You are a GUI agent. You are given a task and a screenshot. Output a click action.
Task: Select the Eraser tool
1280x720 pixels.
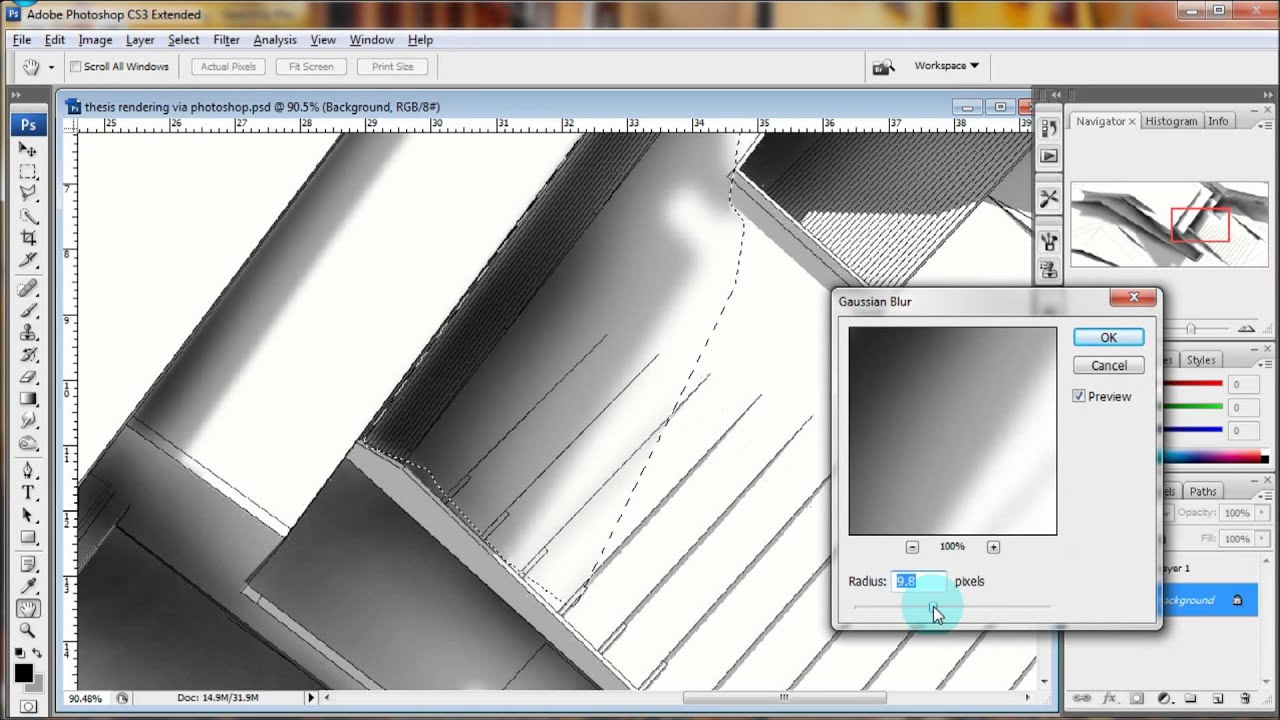[x=28, y=377]
